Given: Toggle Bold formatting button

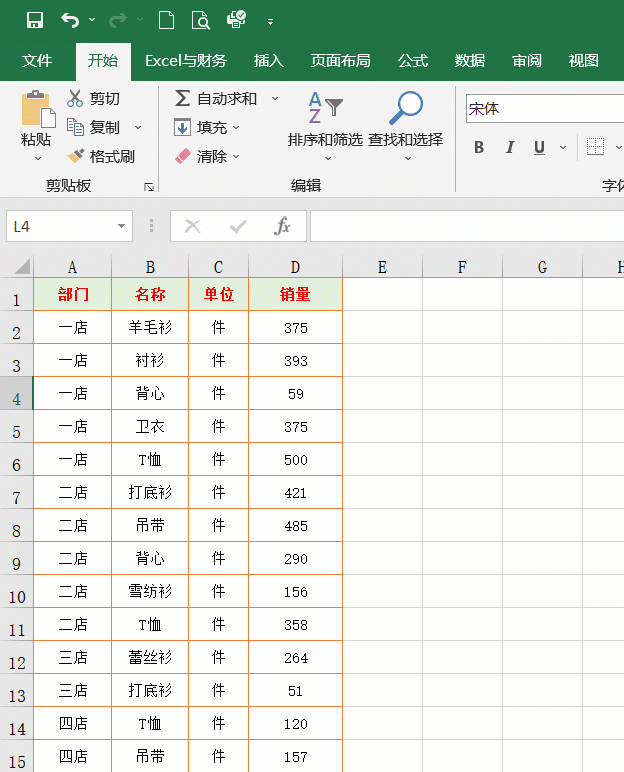Looking at the screenshot, I should tap(479, 148).
